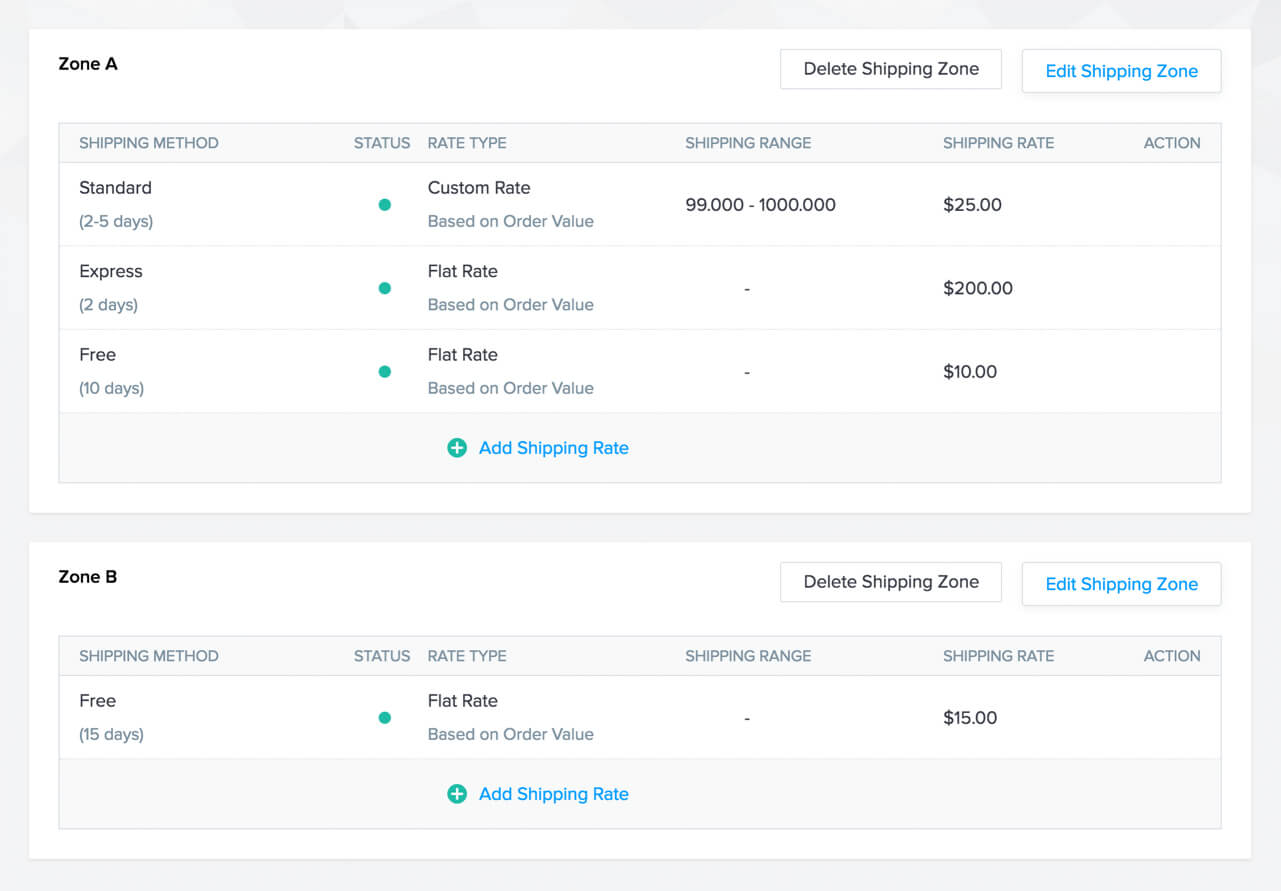Select the Standard shipping method name
Image resolution: width=1281 pixels, height=891 pixels.
click(x=115, y=188)
